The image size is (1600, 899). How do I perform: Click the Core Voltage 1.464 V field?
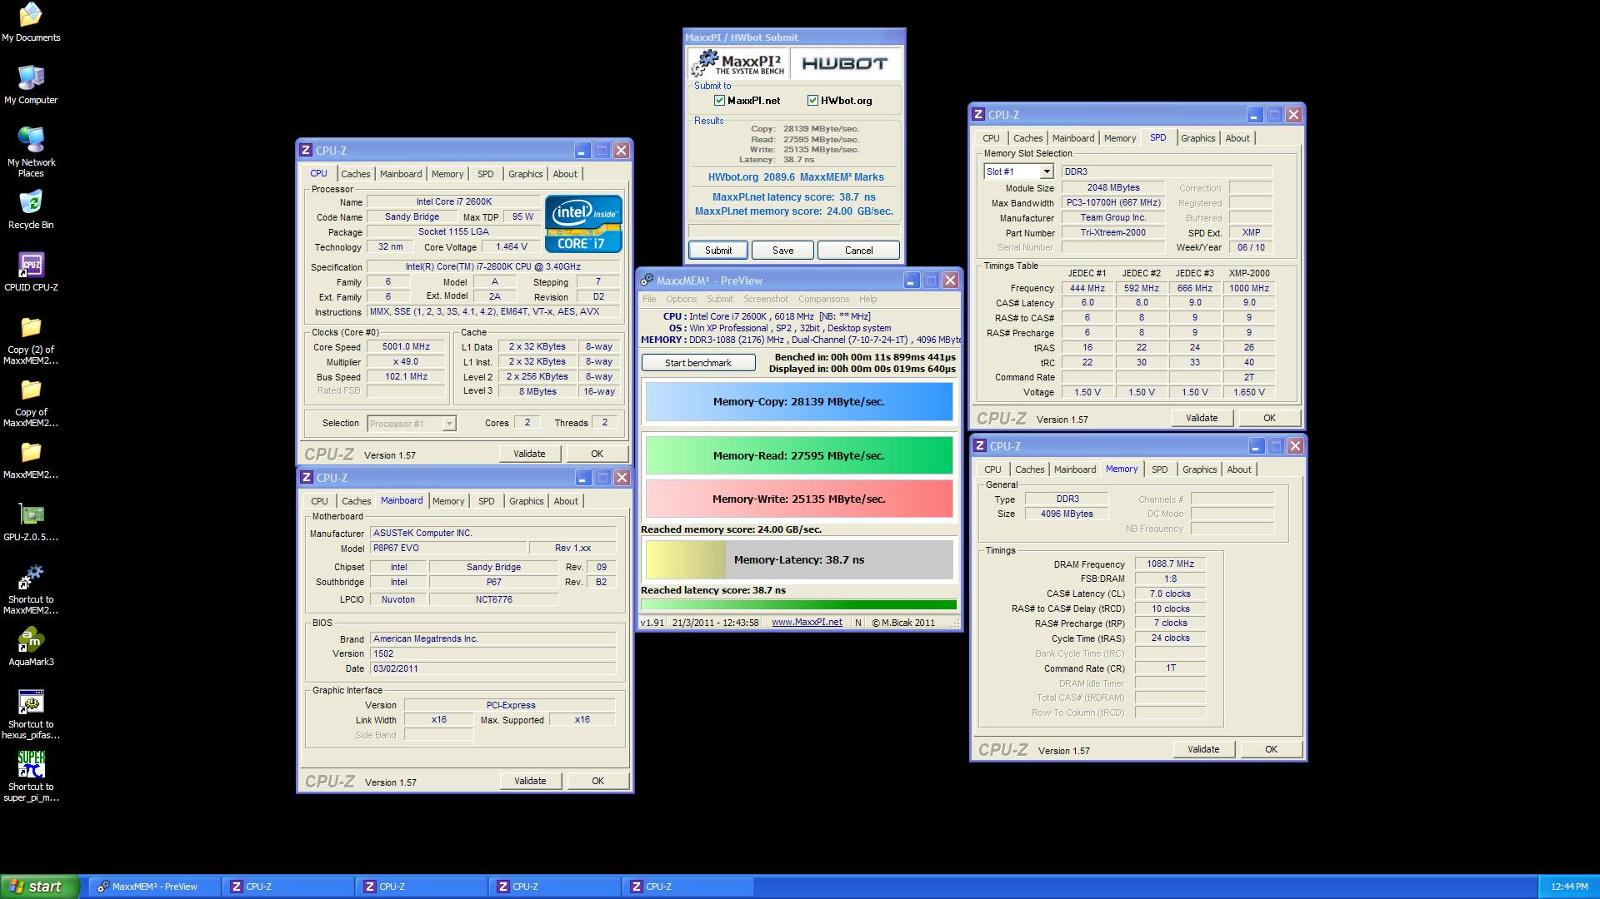(511, 247)
